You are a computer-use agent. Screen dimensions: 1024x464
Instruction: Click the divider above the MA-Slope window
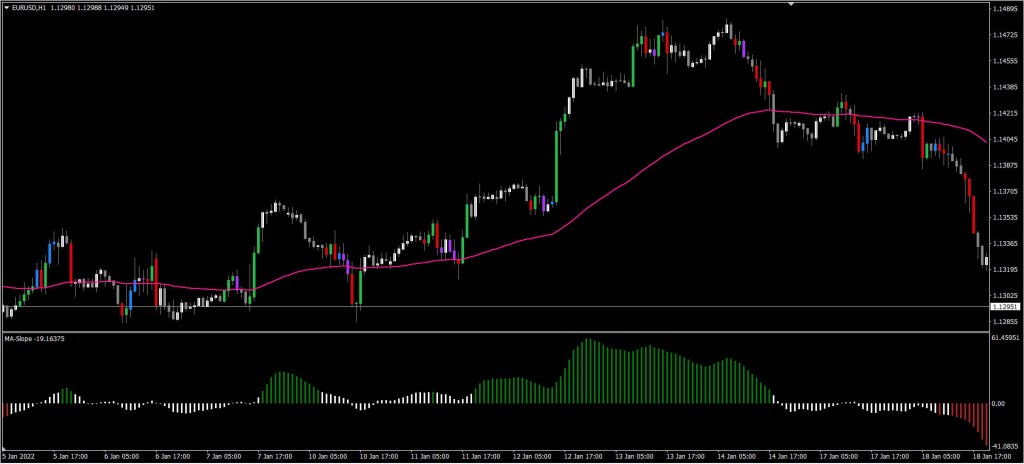tap(500, 331)
